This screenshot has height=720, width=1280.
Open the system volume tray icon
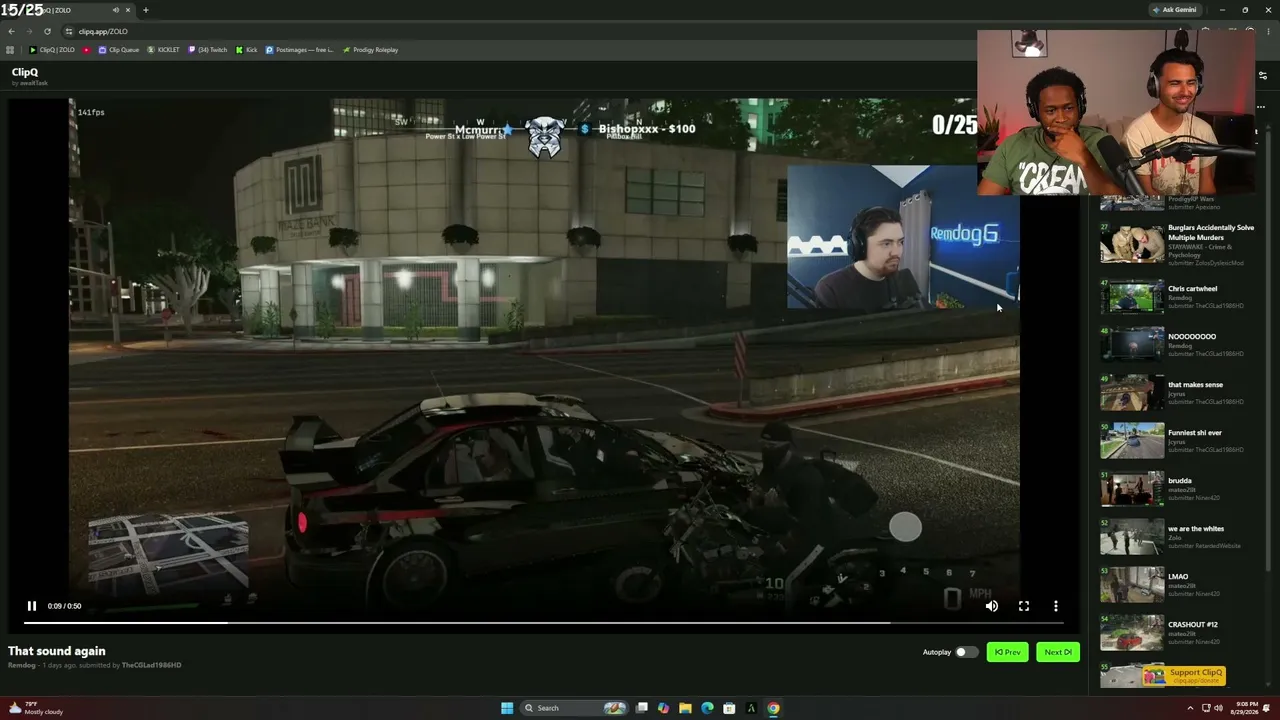(1218, 708)
